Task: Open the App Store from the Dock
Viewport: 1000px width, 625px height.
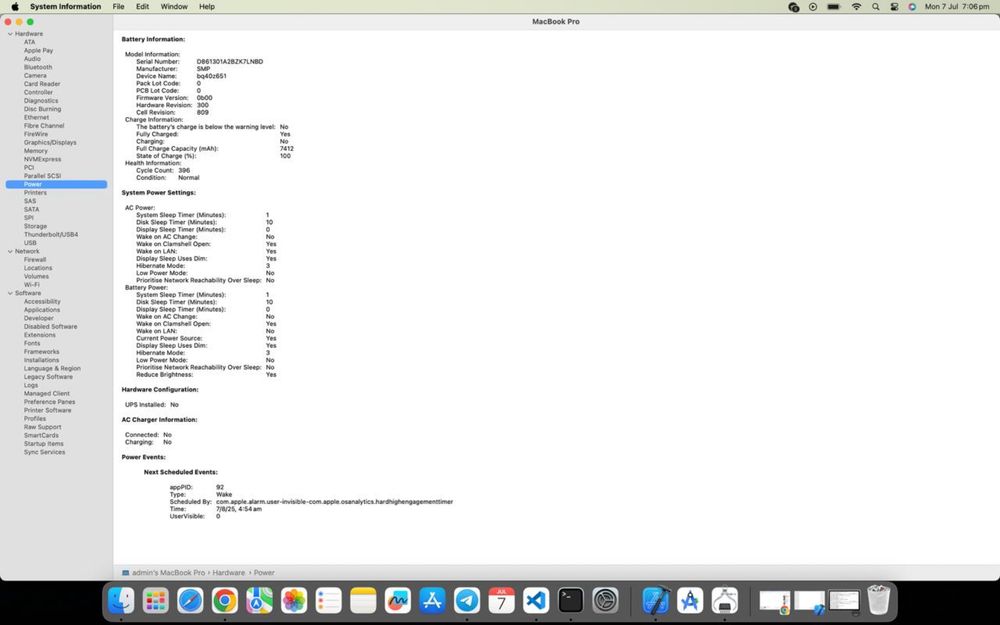Action: [x=432, y=600]
